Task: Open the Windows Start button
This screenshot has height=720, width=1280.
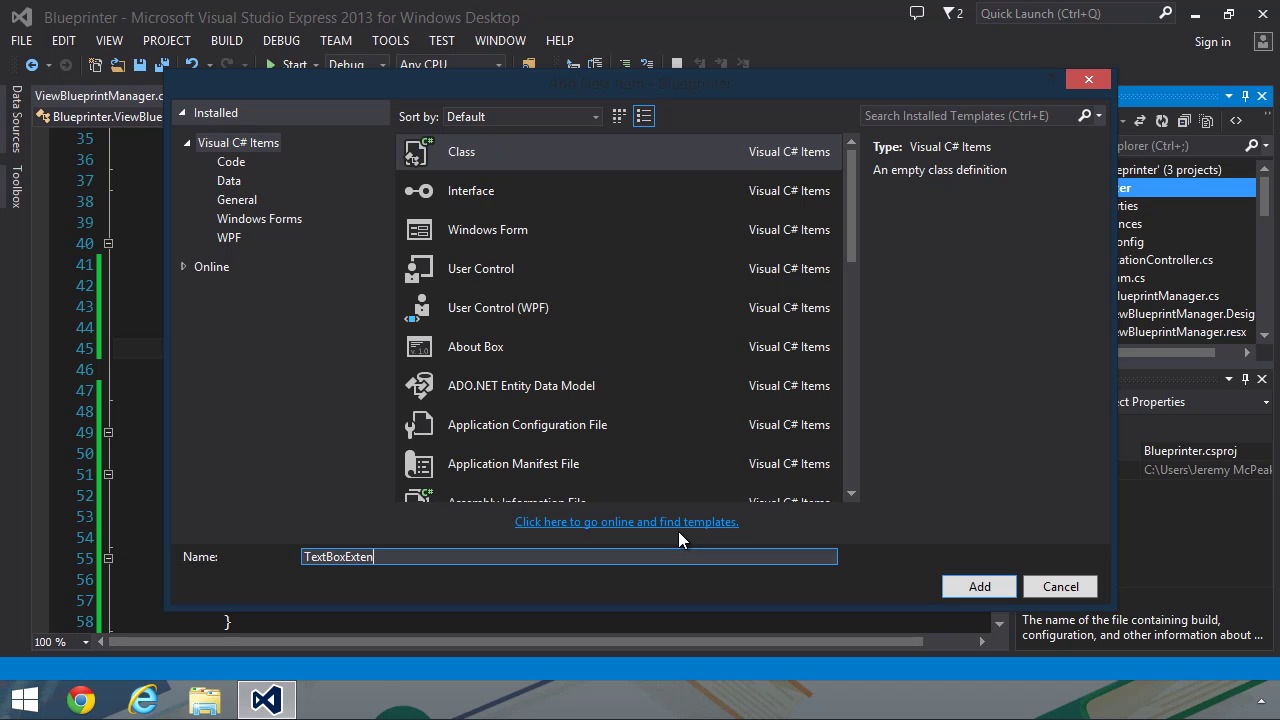Action: click(25, 700)
